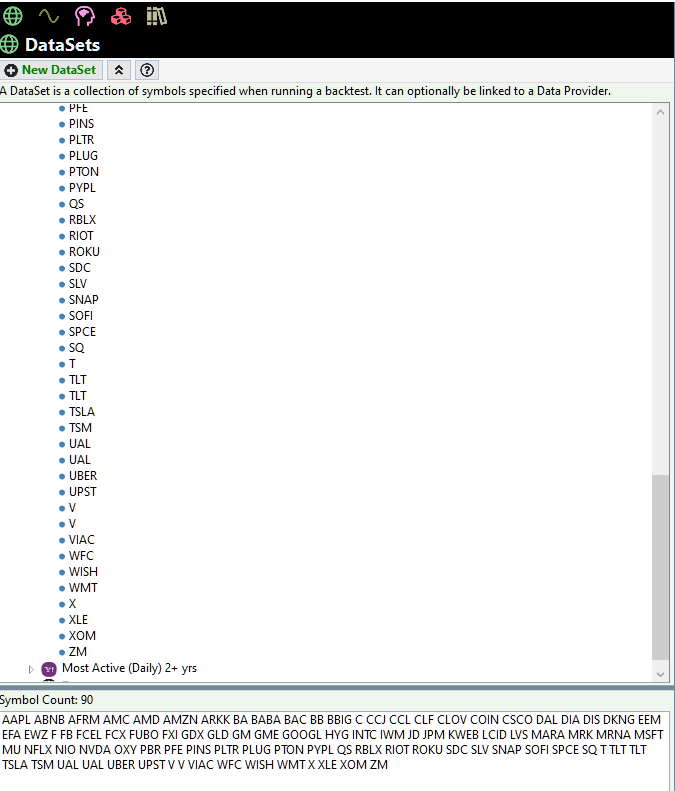This screenshot has width=675, height=791.
Task: Click the vertical scrollbar thumb in tree
Action: point(660,567)
